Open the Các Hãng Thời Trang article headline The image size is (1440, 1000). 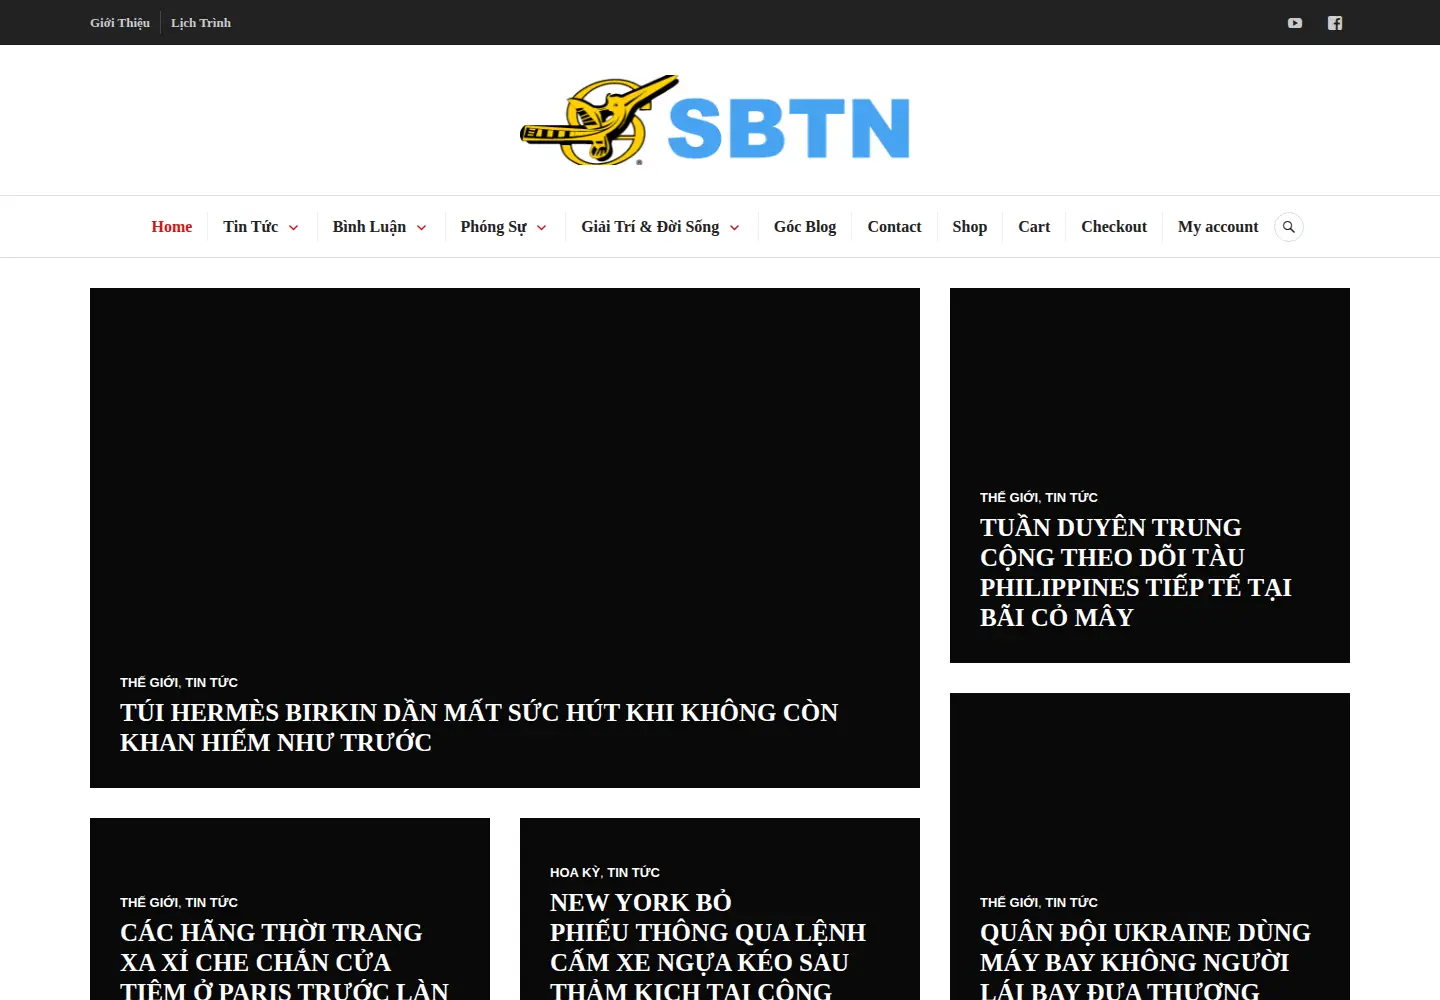click(x=285, y=960)
